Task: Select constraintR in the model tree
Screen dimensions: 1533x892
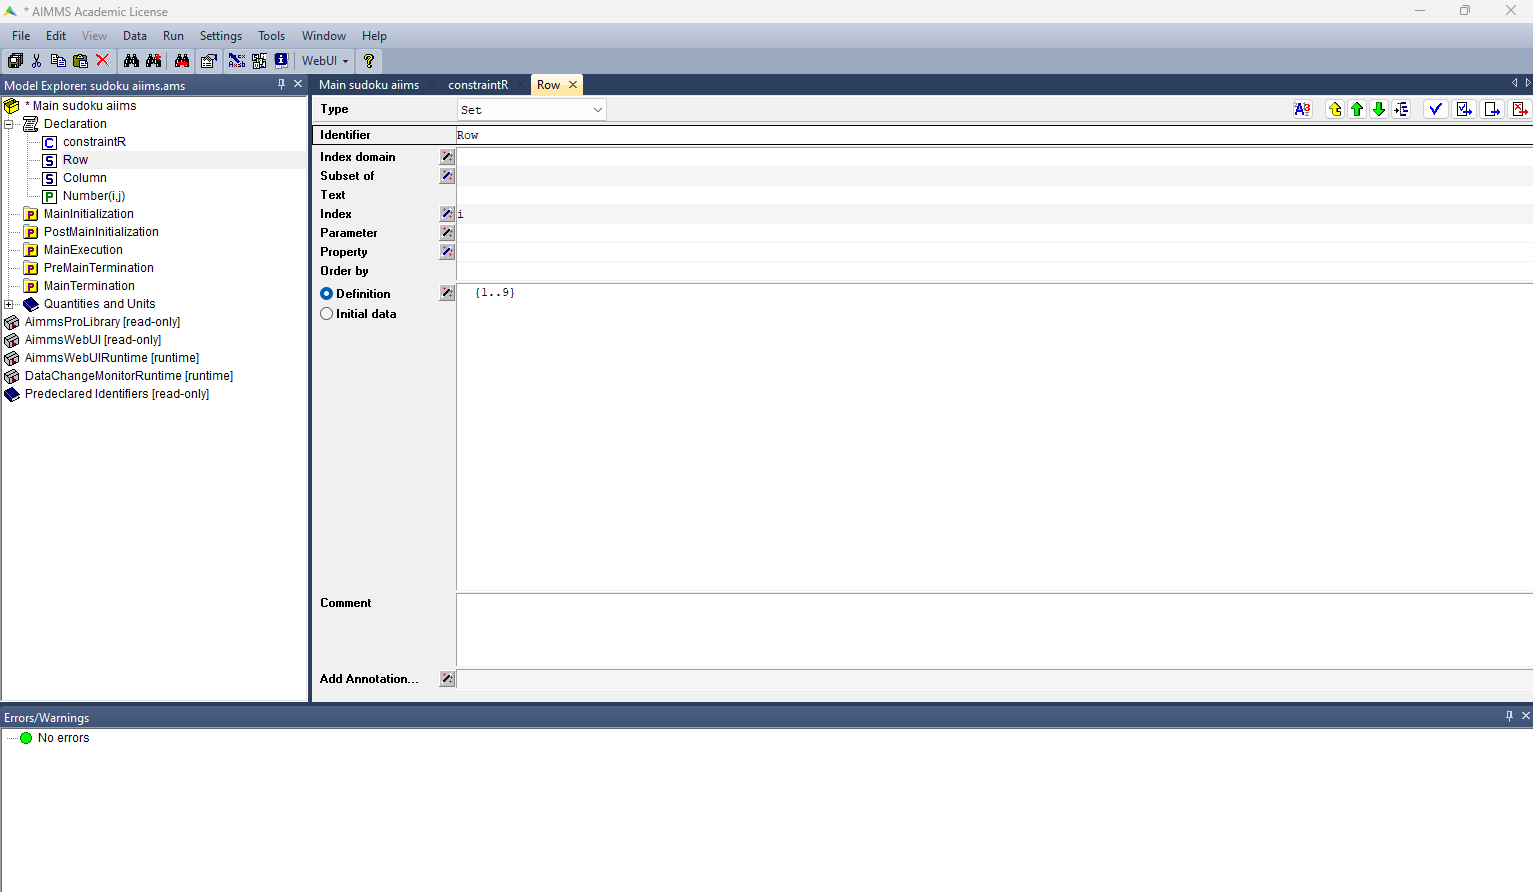Action: point(94,142)
